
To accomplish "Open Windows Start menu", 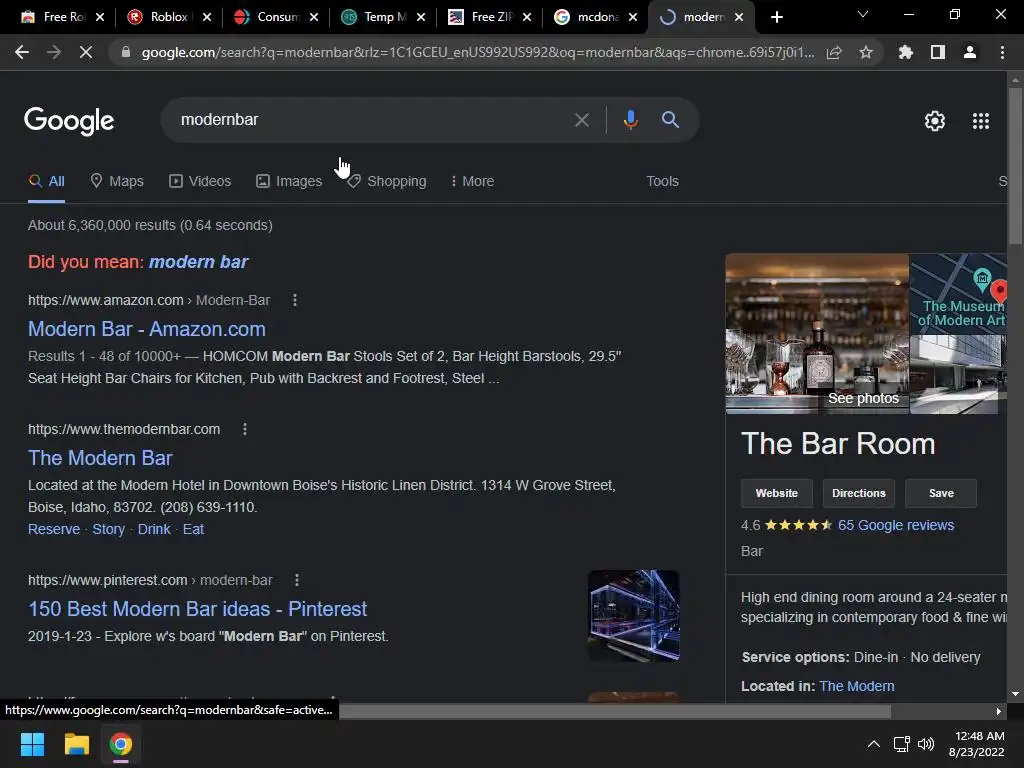I will [x=32, y=744].
